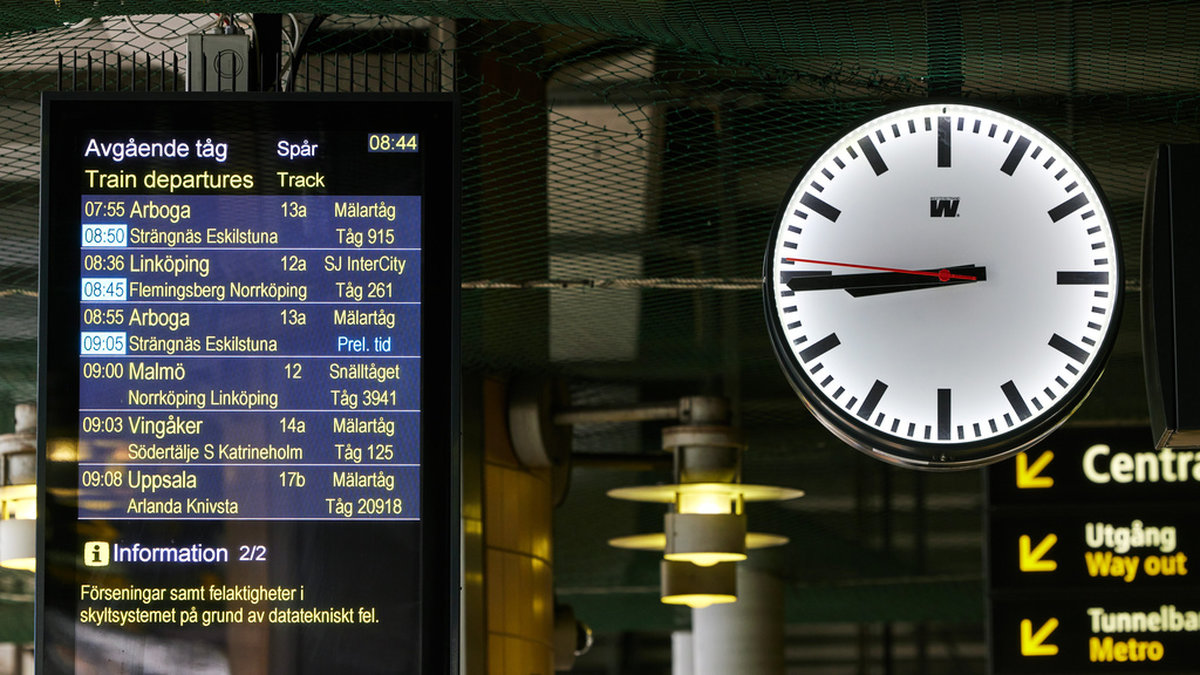Select the 08:55 departure time
1200x675 pixels.
point(104,318)
